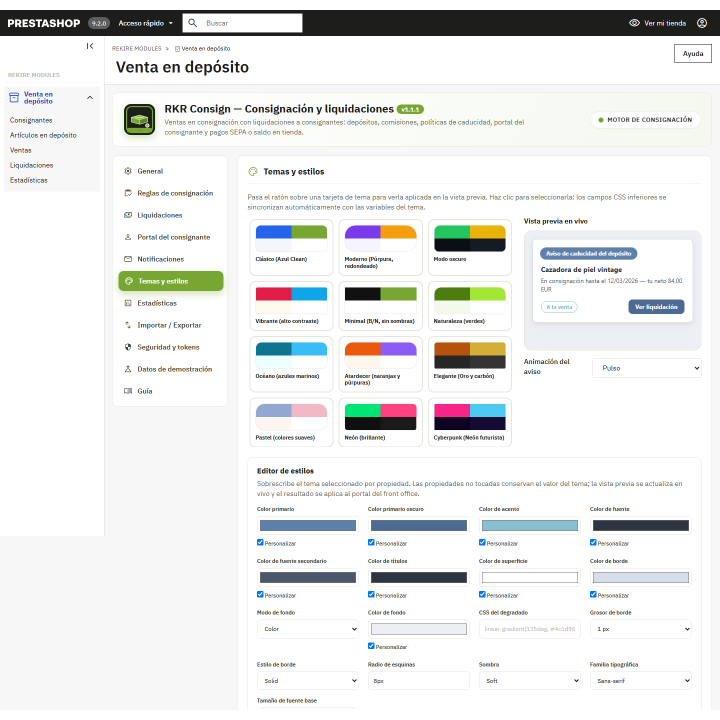
Task: Collapse the sidebar menu with the arrow icon
Action: coord(90,46)
